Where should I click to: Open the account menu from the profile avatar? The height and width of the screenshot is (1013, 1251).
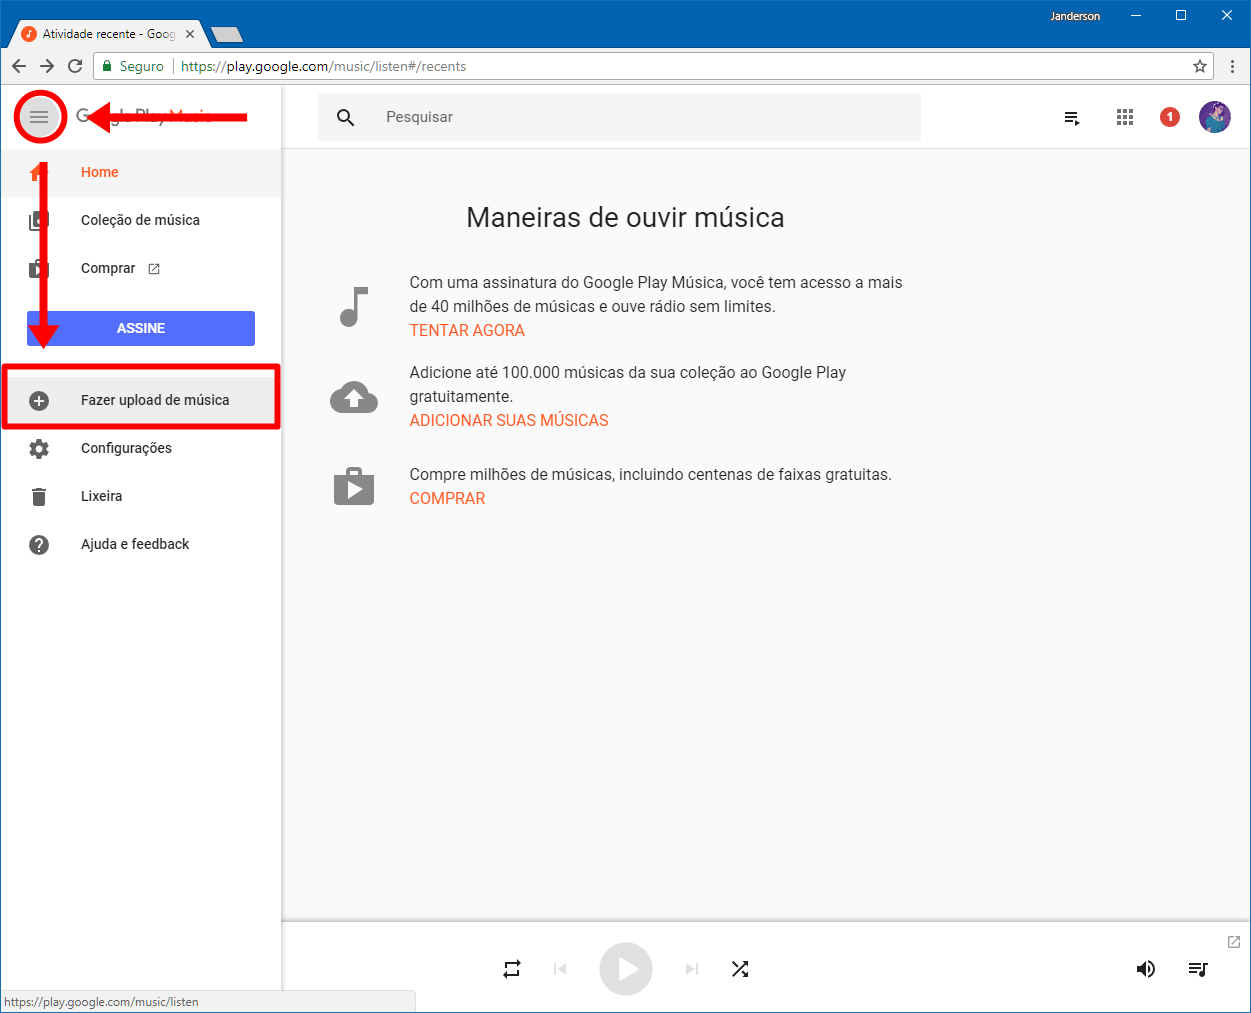[x=1214, y=117]
